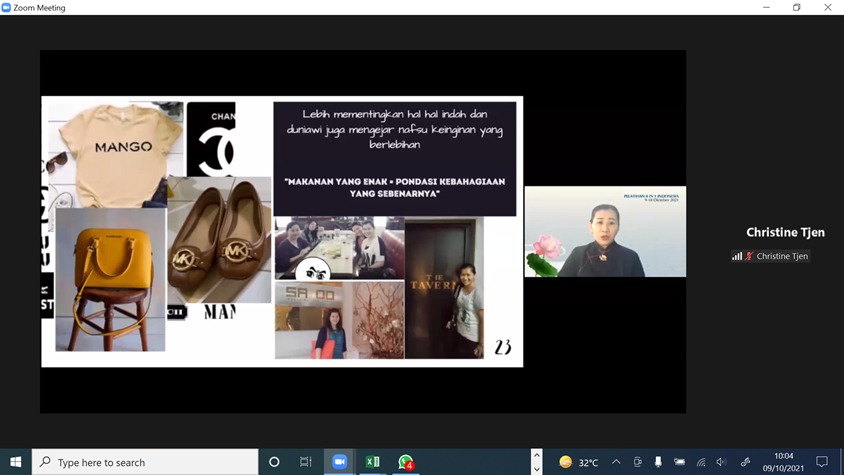Image resolution: width=844 pixels, height=475 pixels.
Task: Select the Zoom app on taskbar
Action: (x=339, y=462)
